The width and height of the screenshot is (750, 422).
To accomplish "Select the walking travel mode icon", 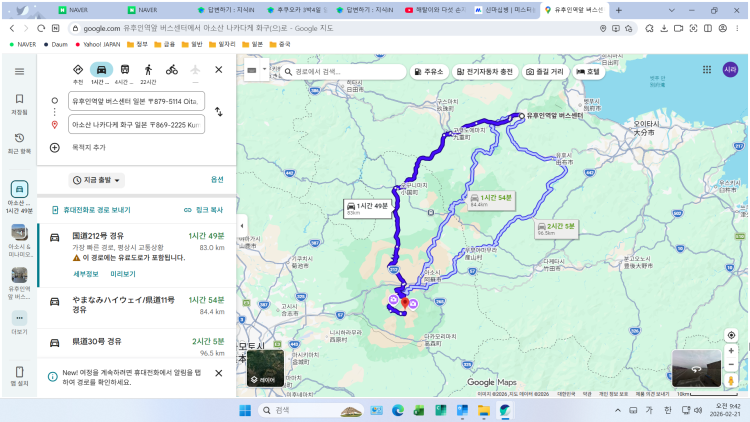I will tap(148, 70).
